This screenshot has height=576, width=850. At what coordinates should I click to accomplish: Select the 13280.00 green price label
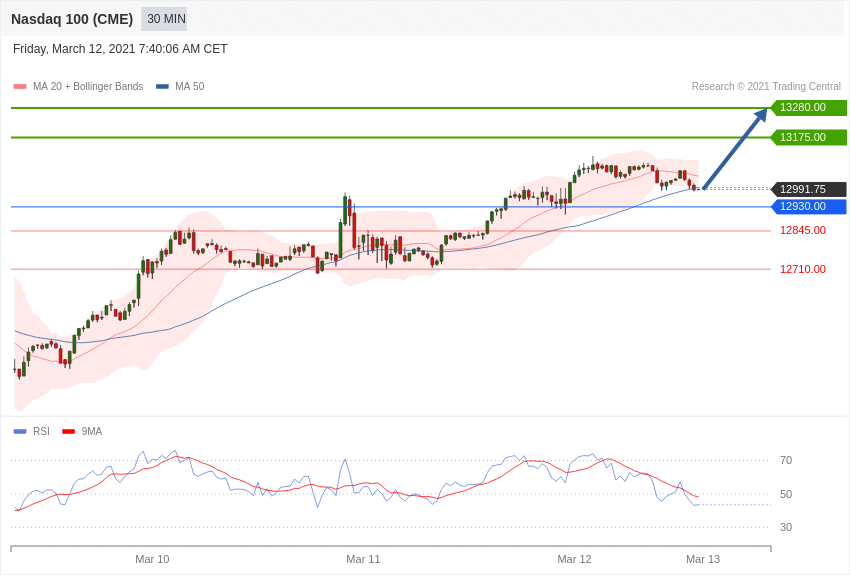(808, 108)
